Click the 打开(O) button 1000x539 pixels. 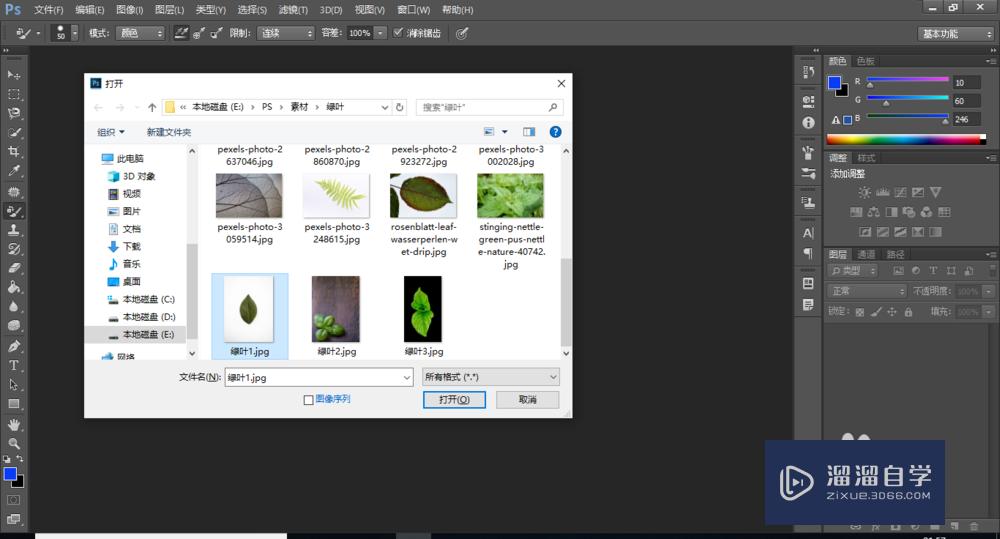(x=454, y=400)
